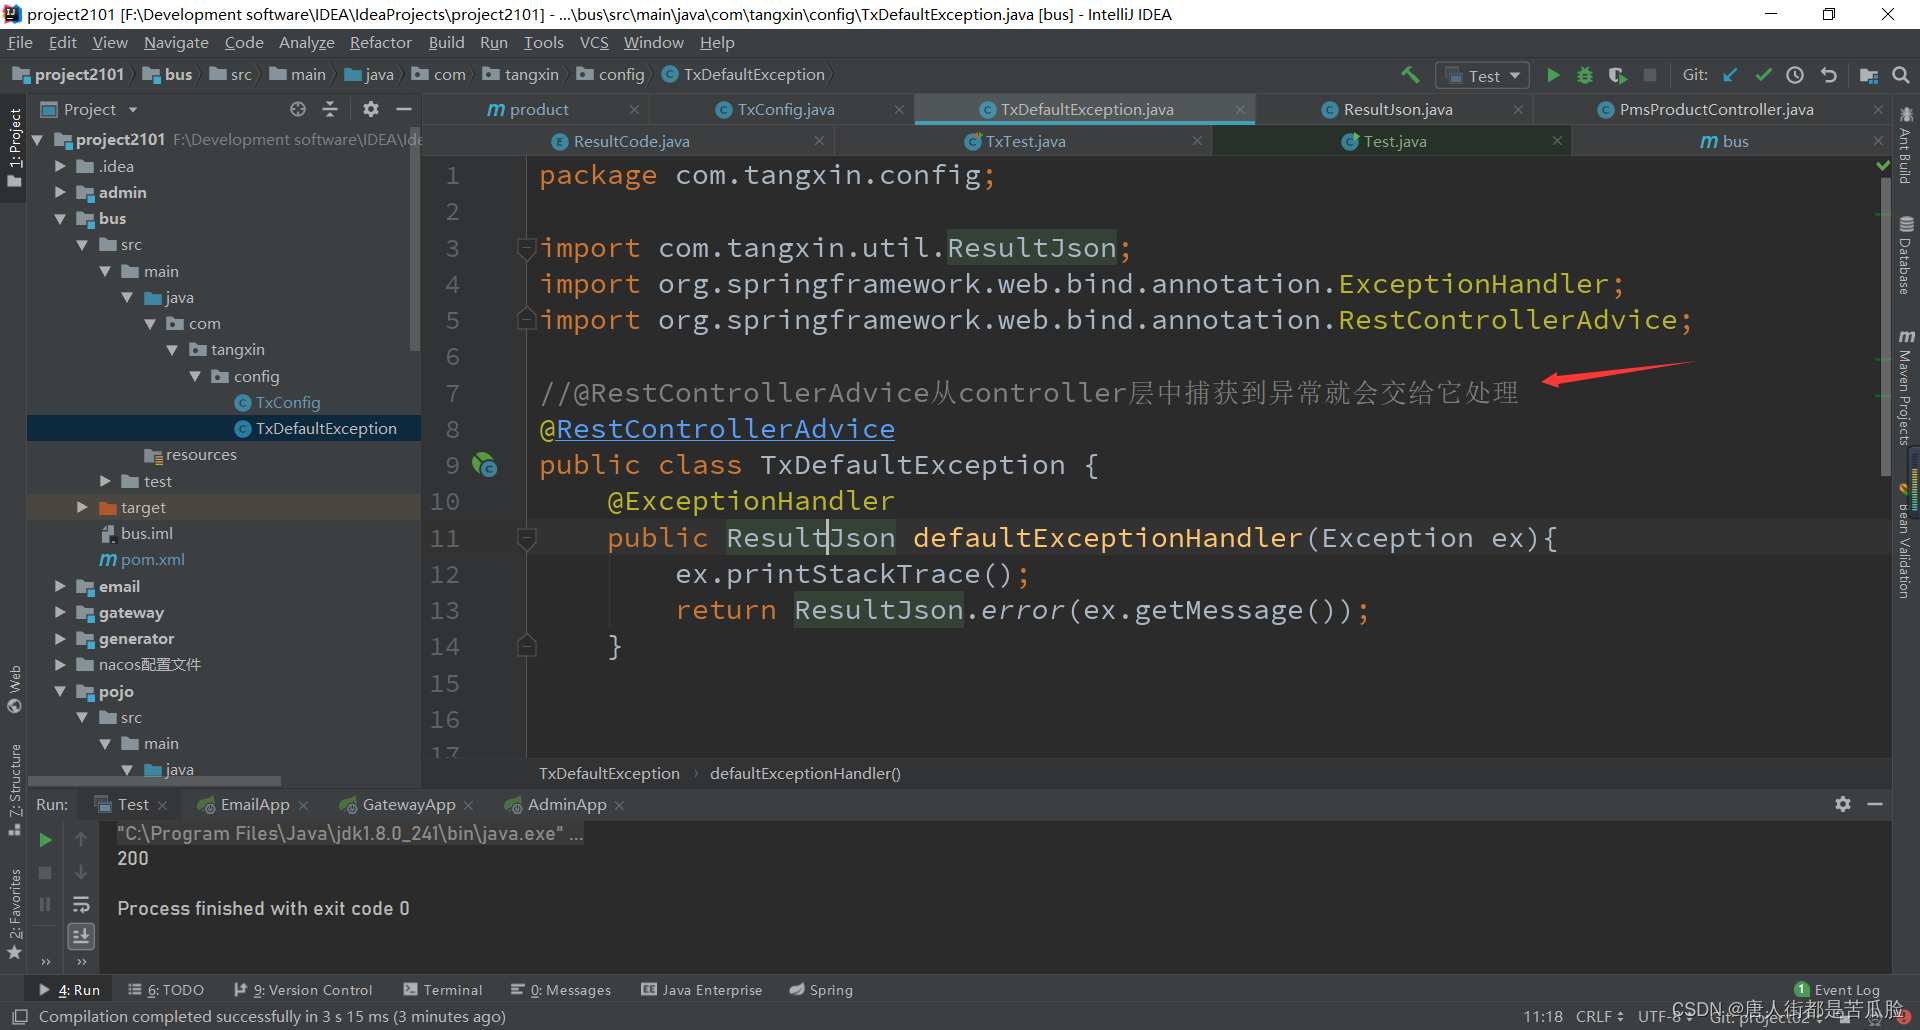Revert changes with the undo arrow icon
Image resolution: width=1920 pixels, height=1030 pixels.
tap(1829, 75)
